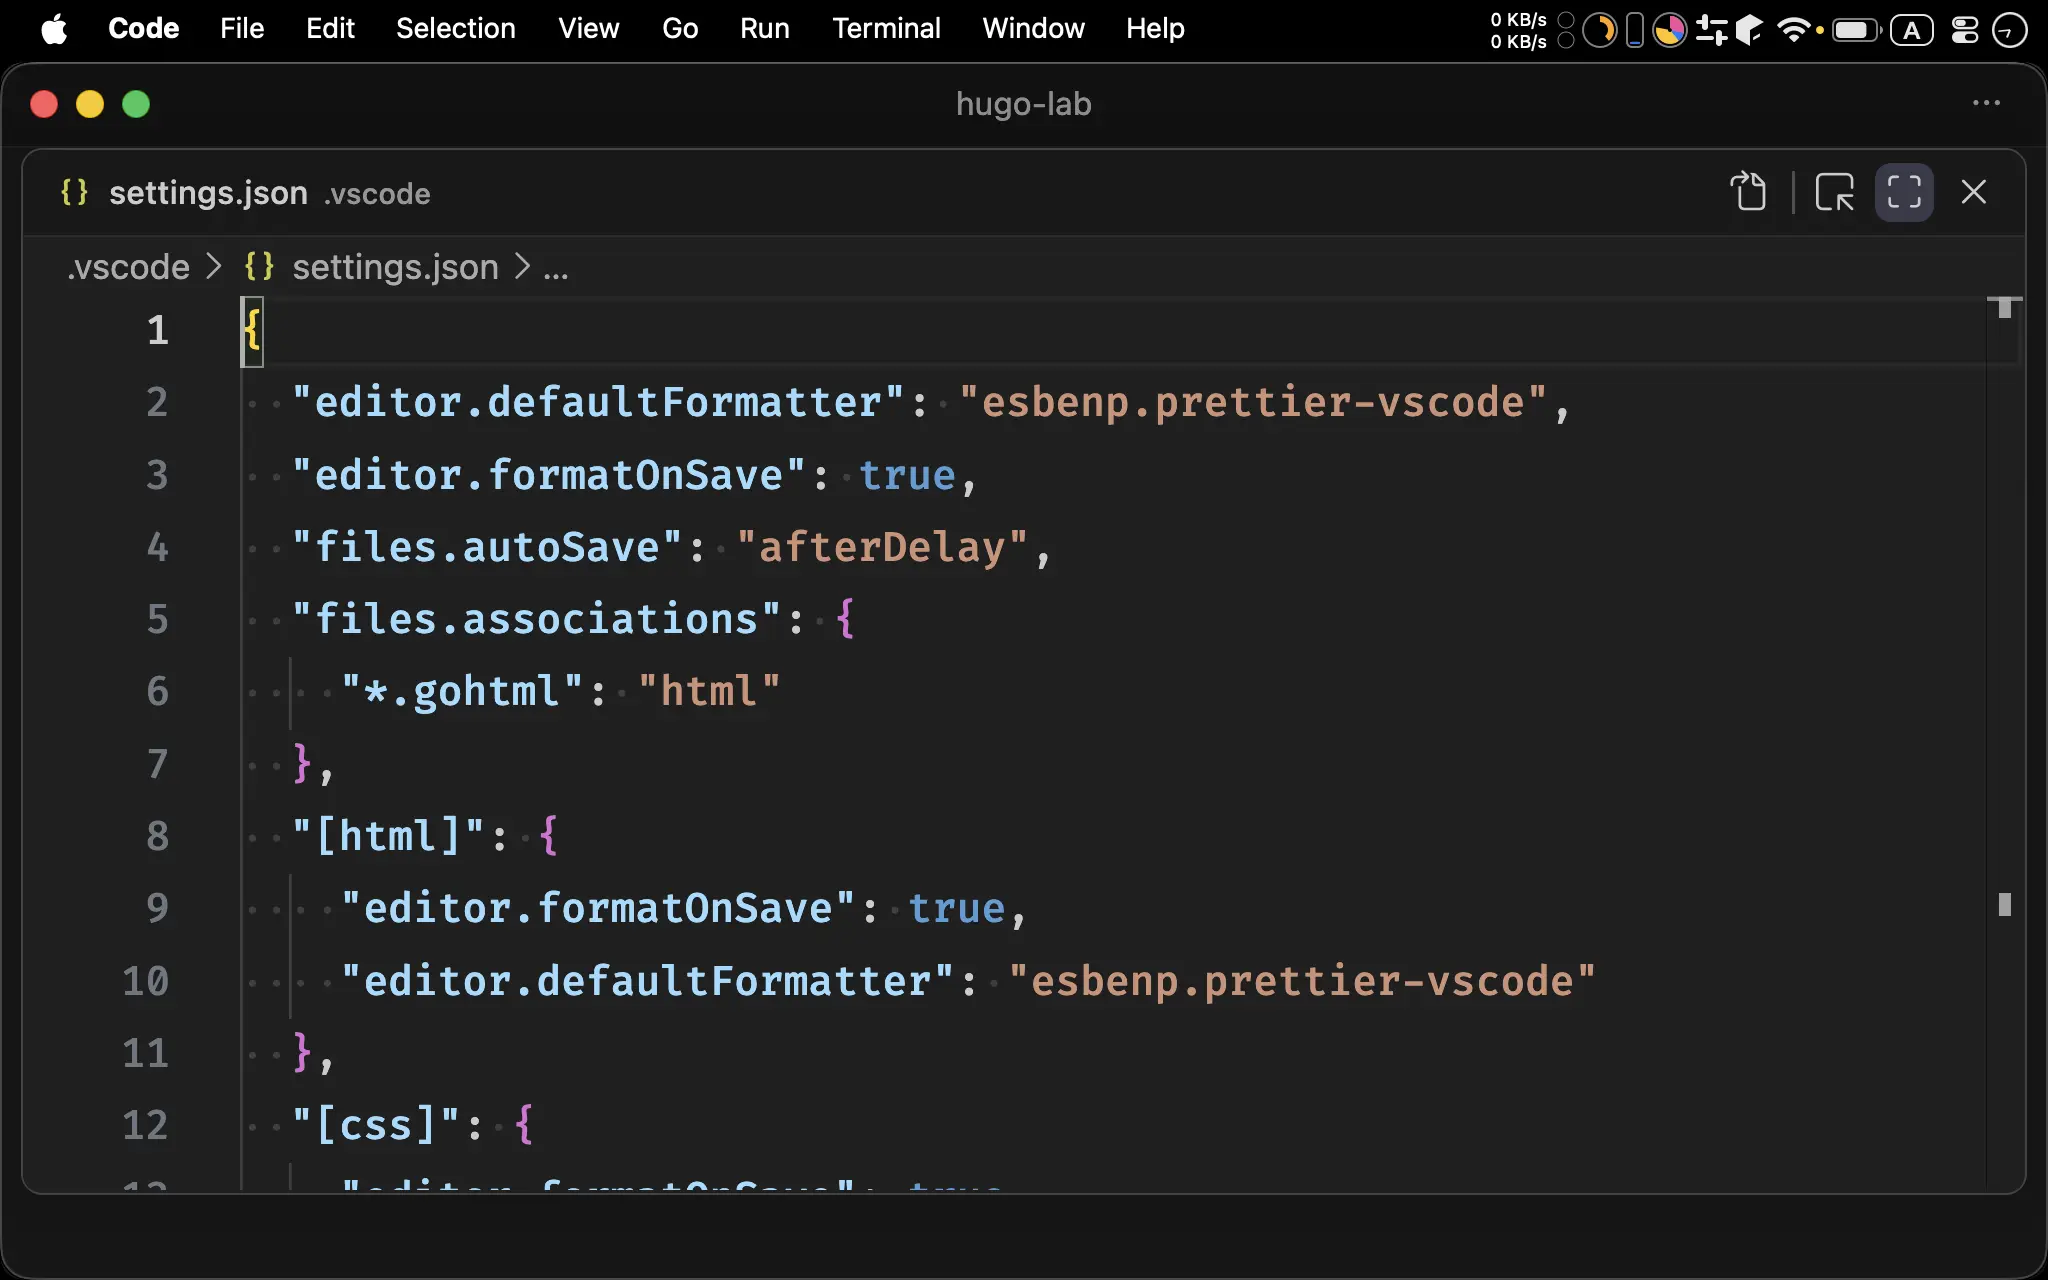Click the battery status icon
The image size is (2048, 1280).
[1856, 30]
